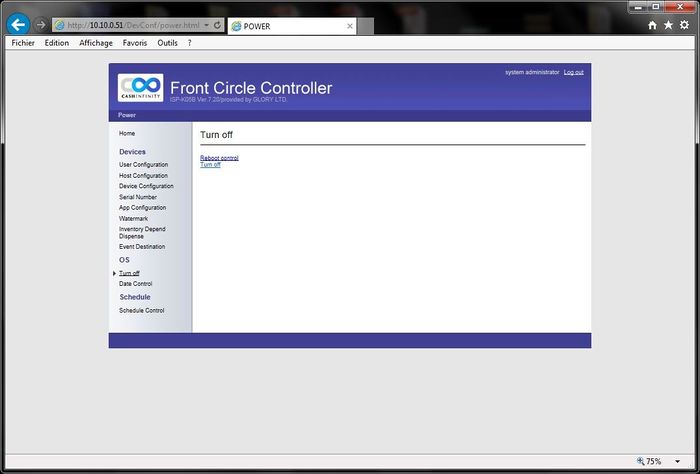Click the browser Forward arrow button
The height and width of the screenshot is (474, 700).
pyautogui.click(x=41, y=25)
